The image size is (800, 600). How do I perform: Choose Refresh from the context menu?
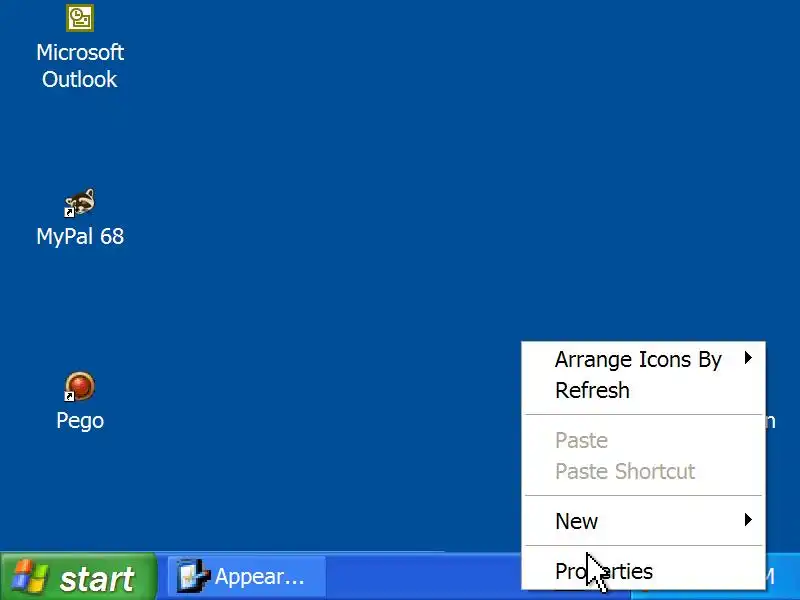643,390
